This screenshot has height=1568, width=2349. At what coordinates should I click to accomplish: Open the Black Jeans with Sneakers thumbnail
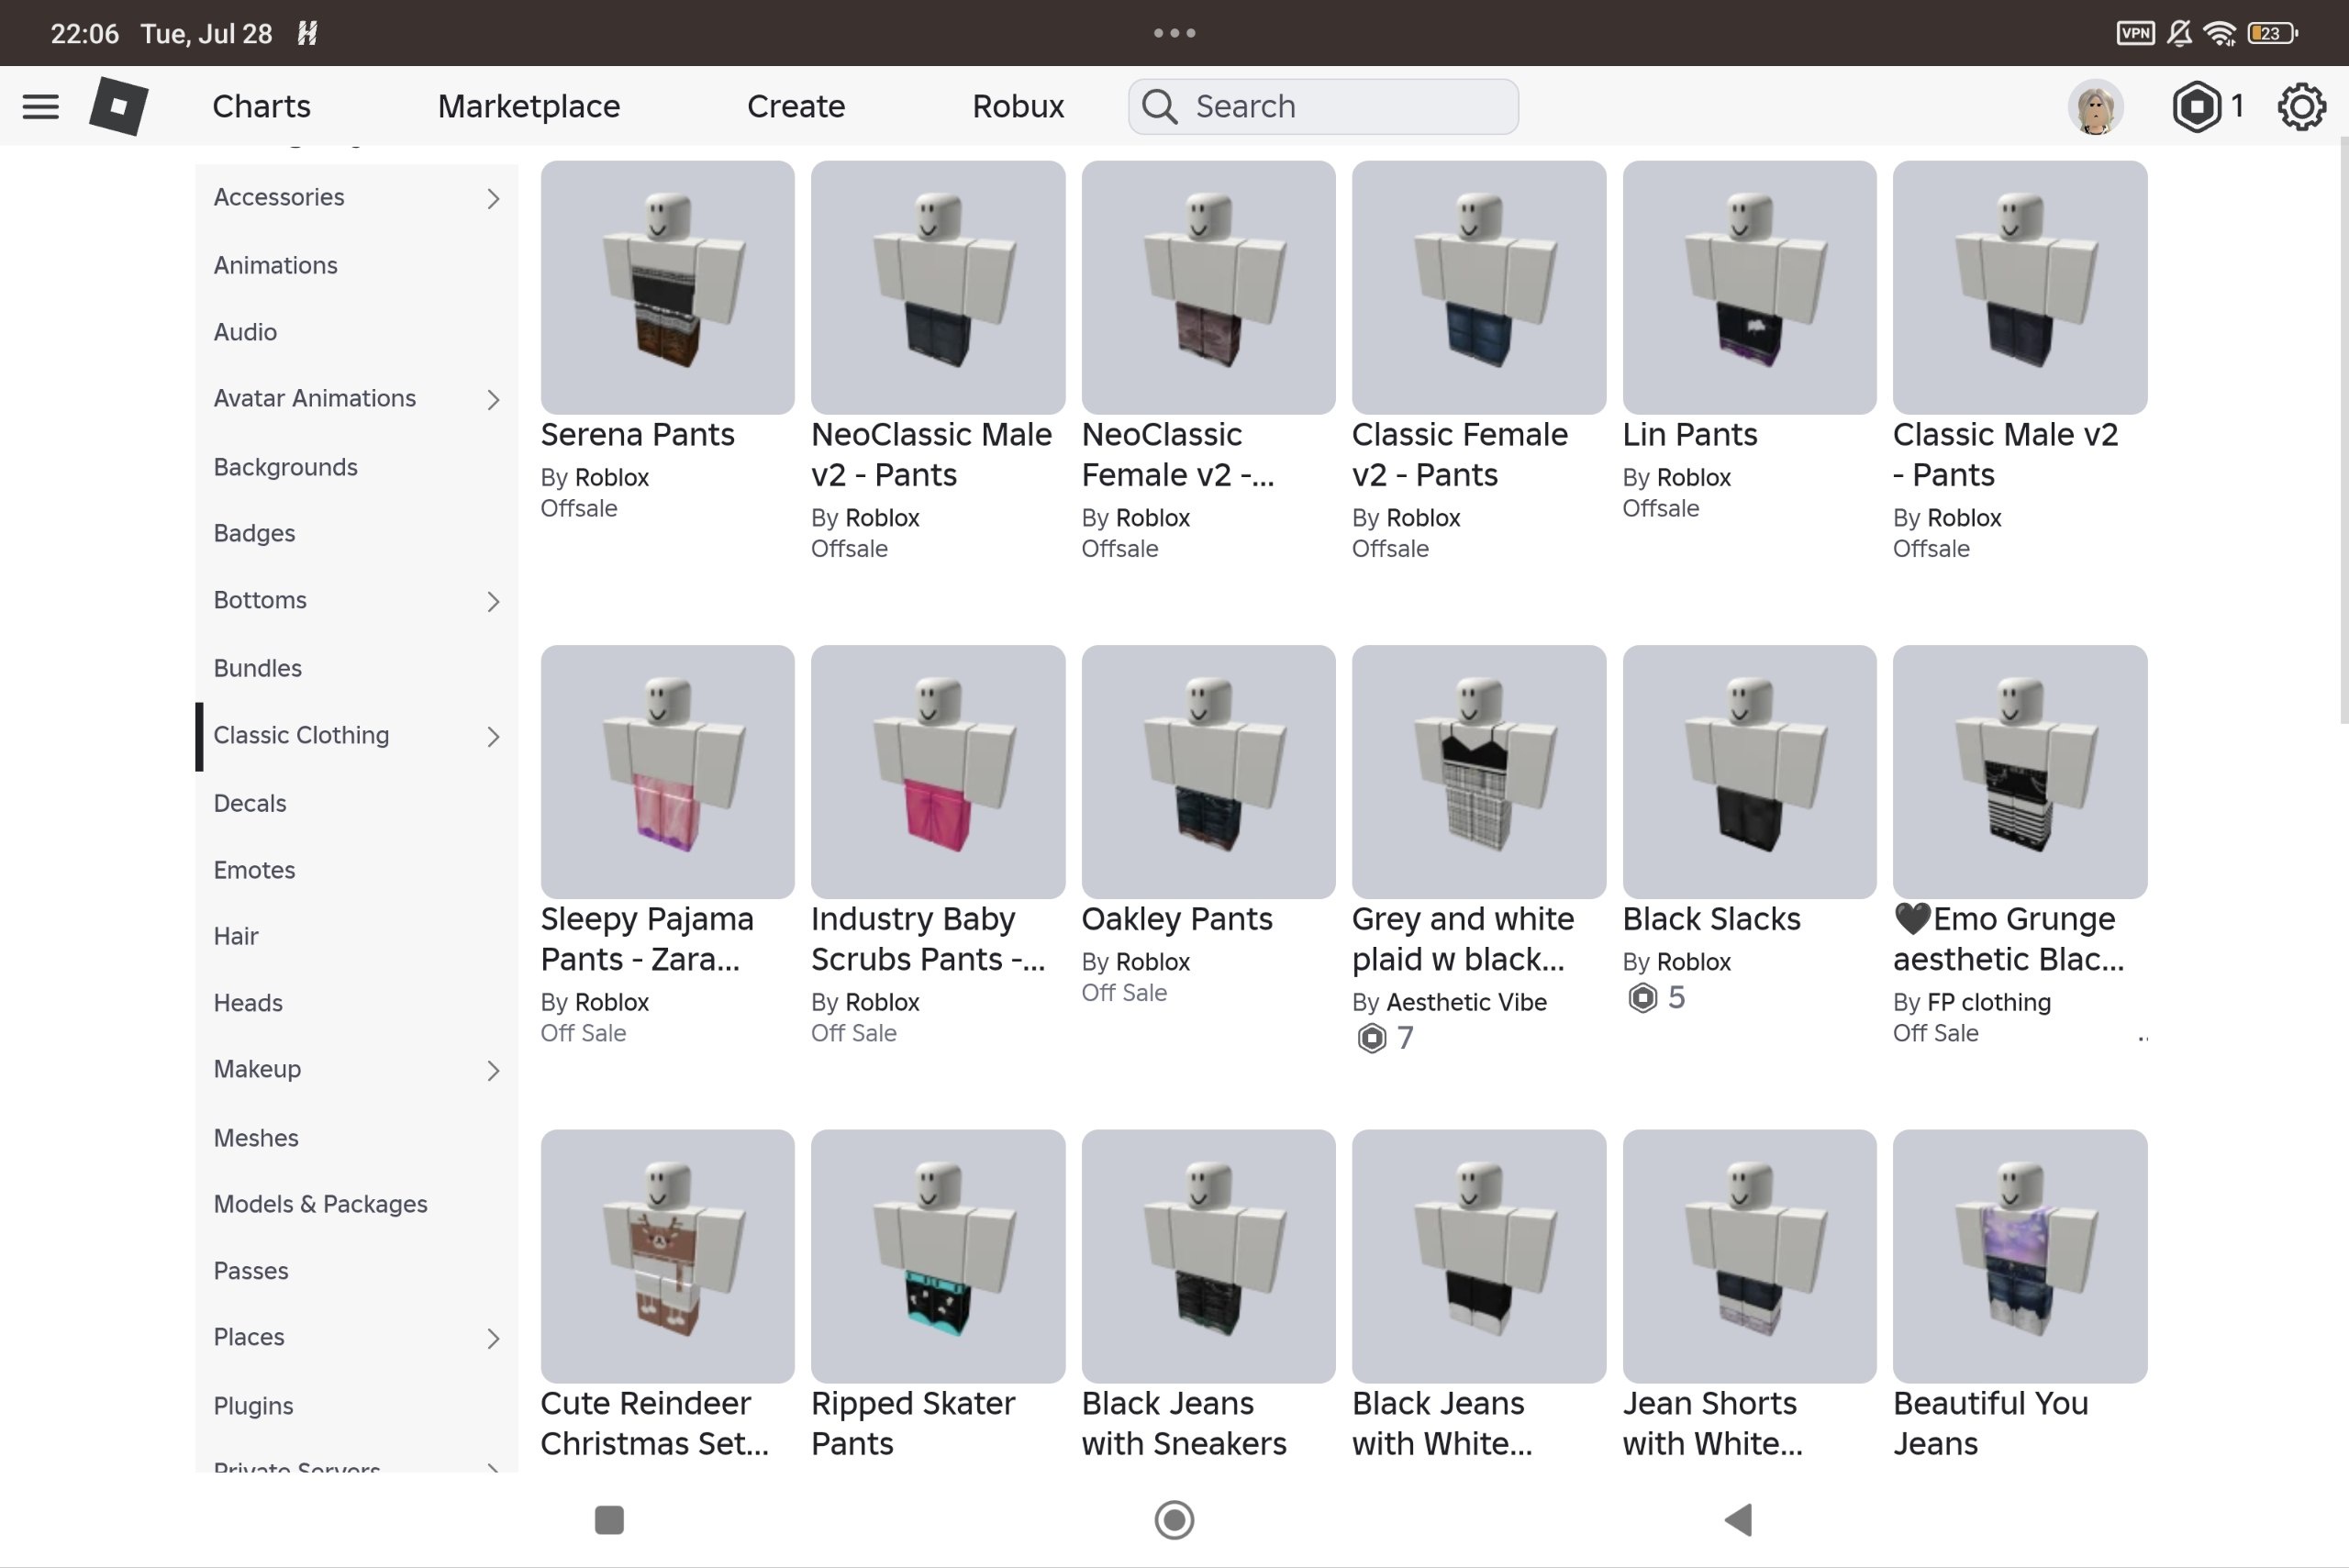pos(1208,1257)
